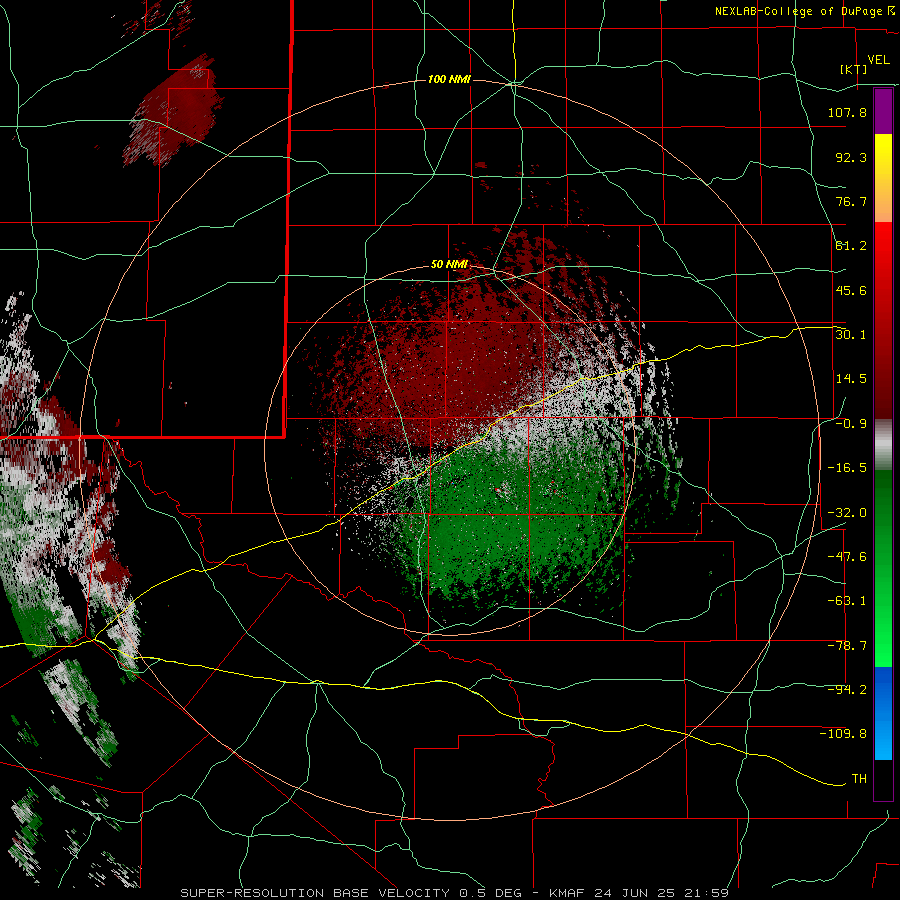Click the 61.2 velocity scale value
900x900 pixels.
[851, 246]
